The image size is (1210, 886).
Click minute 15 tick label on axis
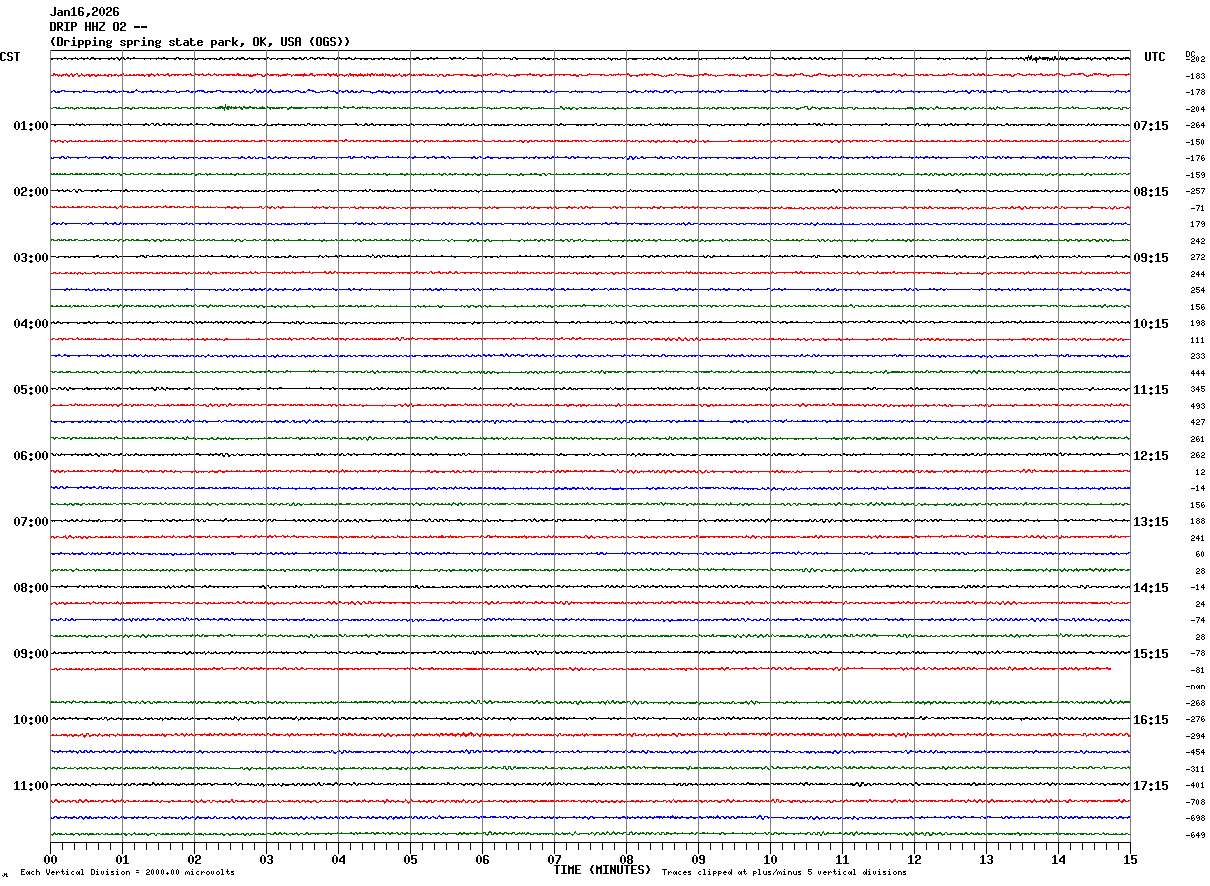pos(1130,860)
